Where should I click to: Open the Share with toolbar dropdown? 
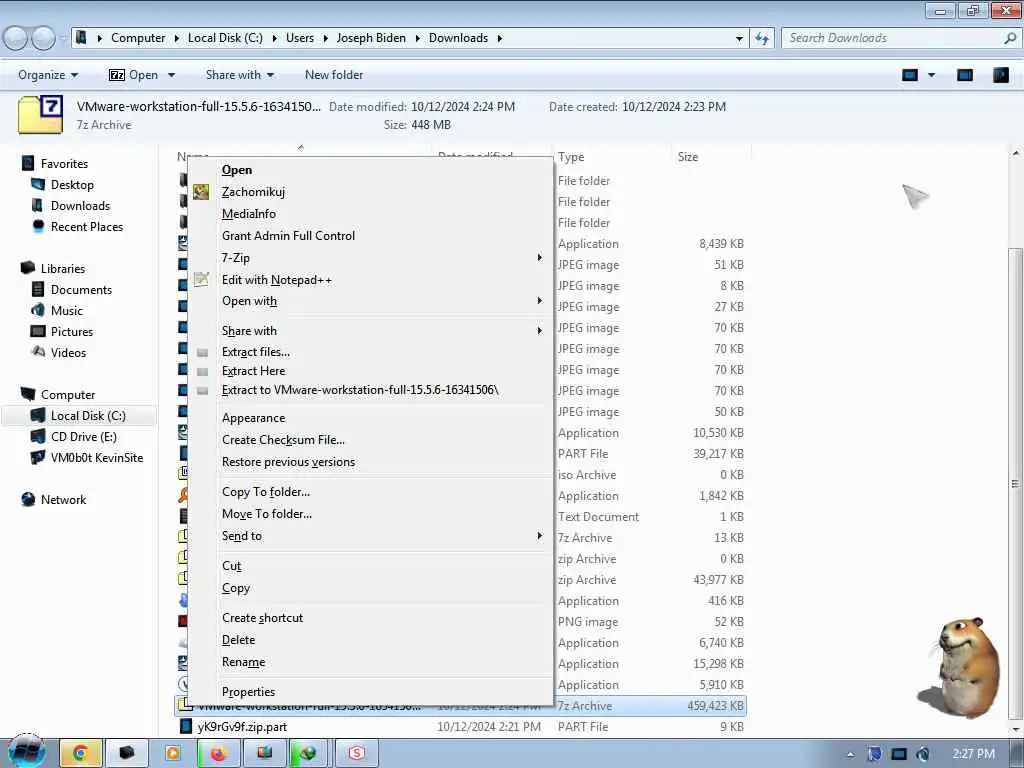[240, 75]
